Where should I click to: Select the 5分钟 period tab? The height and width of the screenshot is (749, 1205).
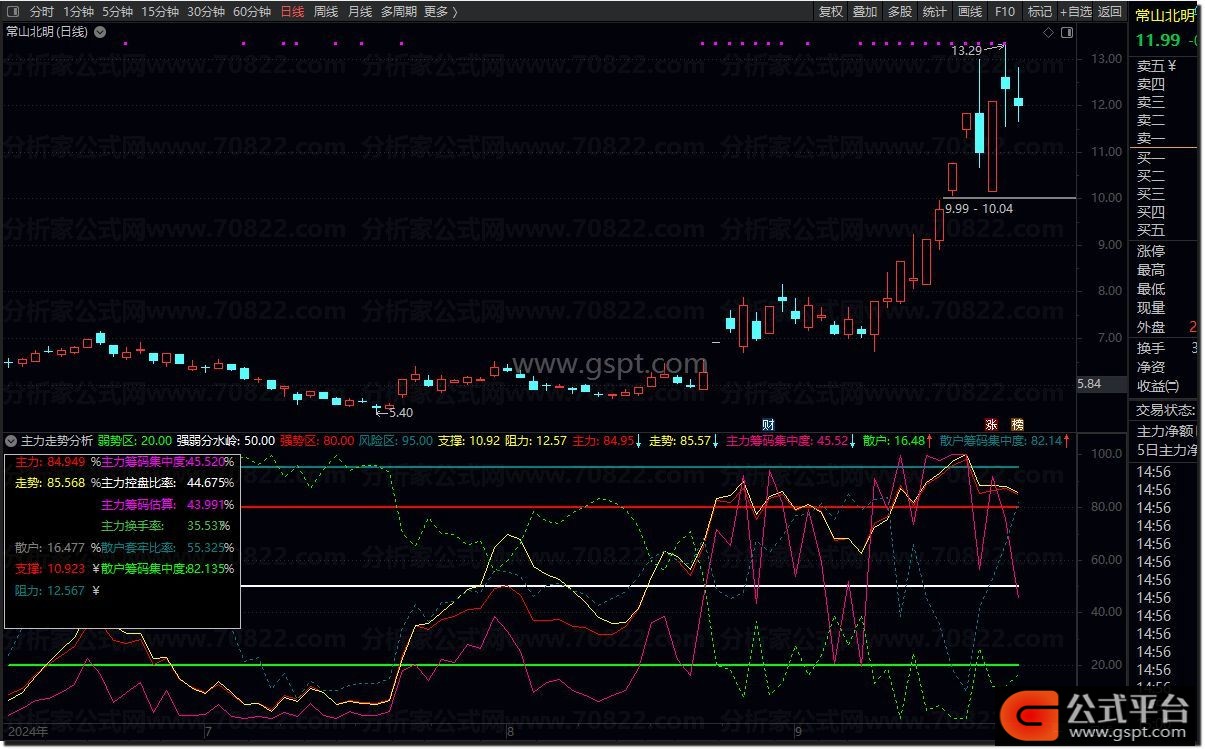[118, 12]
